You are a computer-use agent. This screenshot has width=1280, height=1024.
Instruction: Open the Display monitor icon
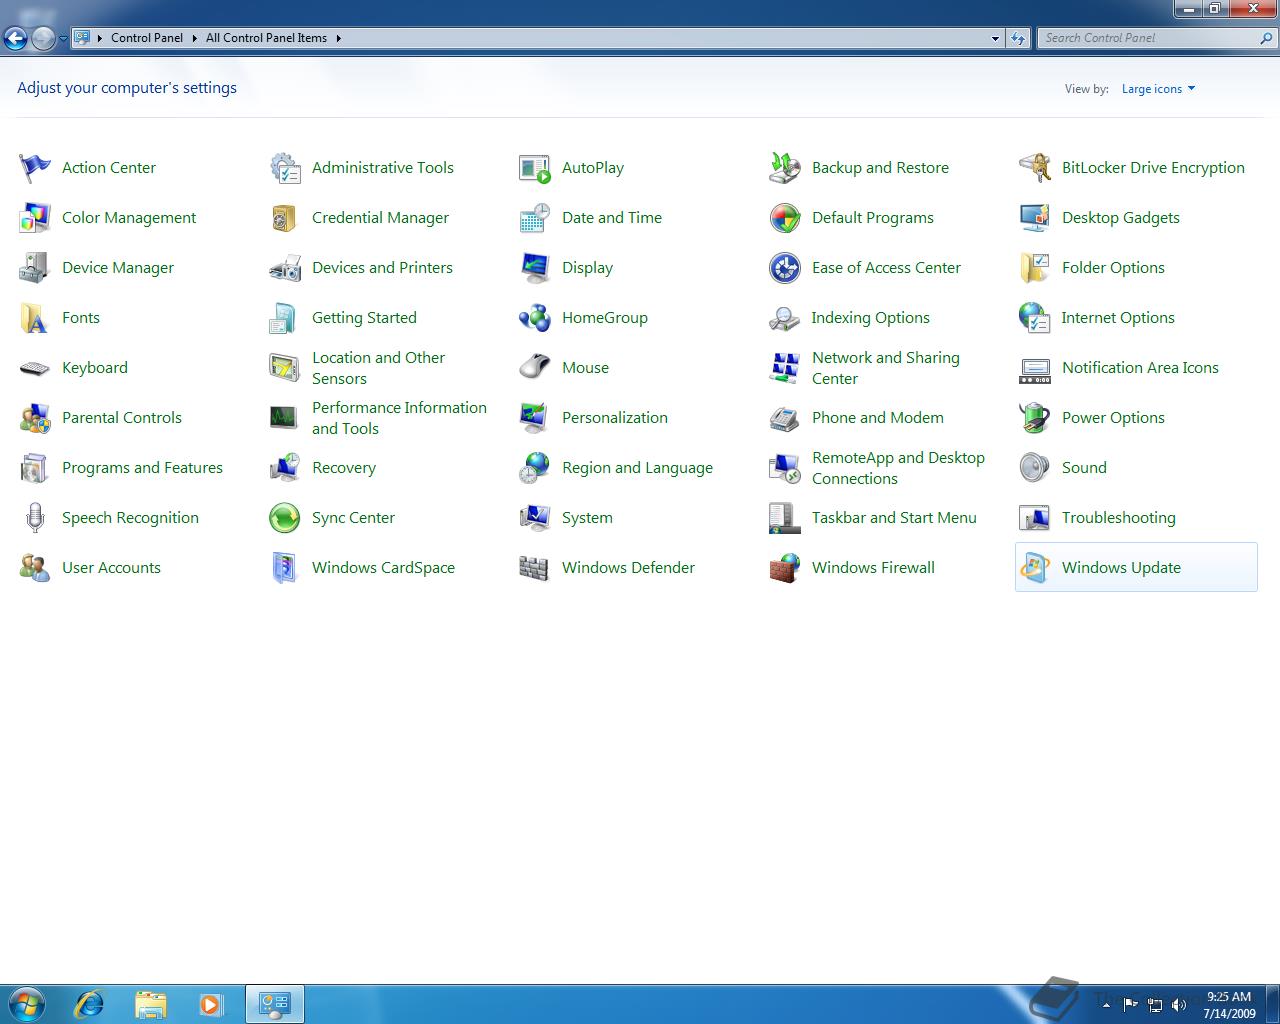click(535, 268)
